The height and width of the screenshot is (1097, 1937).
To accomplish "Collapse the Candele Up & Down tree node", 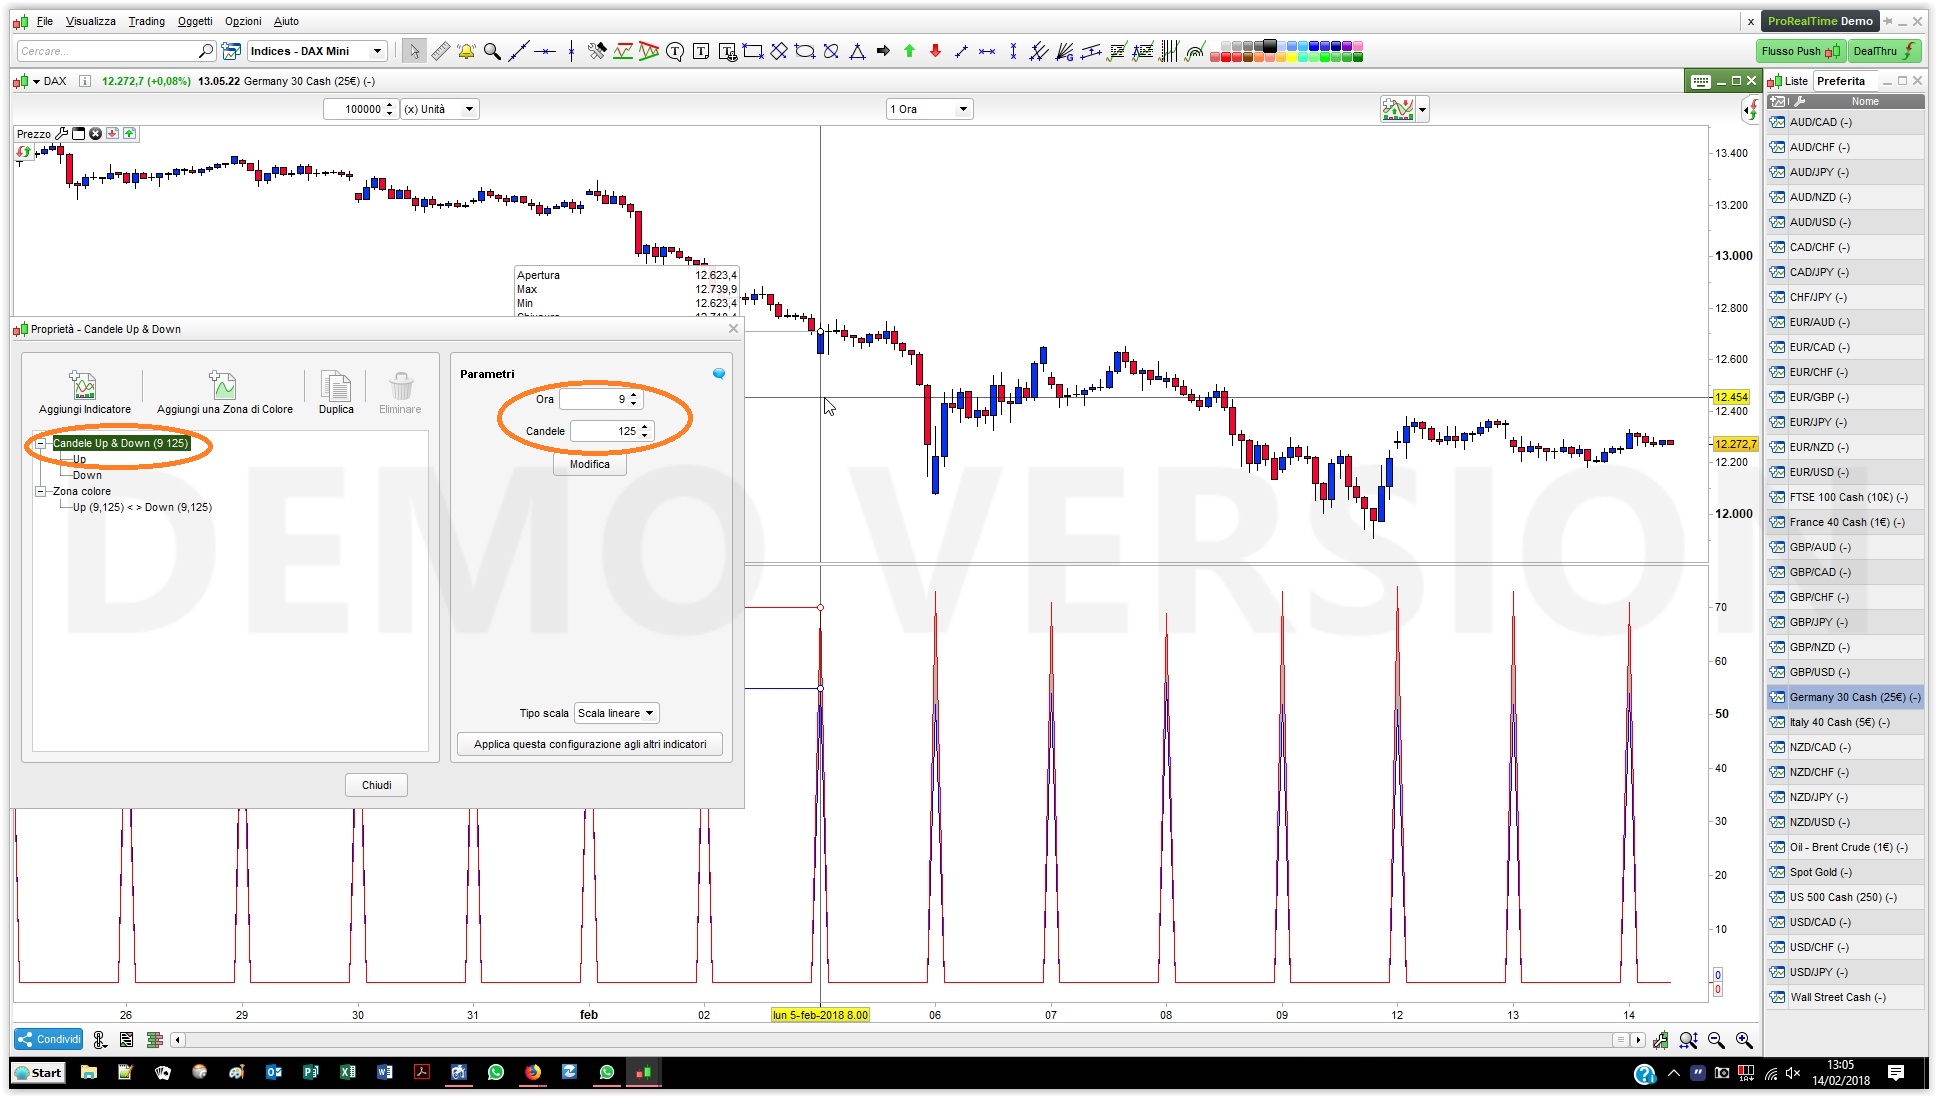I will 41,443.
